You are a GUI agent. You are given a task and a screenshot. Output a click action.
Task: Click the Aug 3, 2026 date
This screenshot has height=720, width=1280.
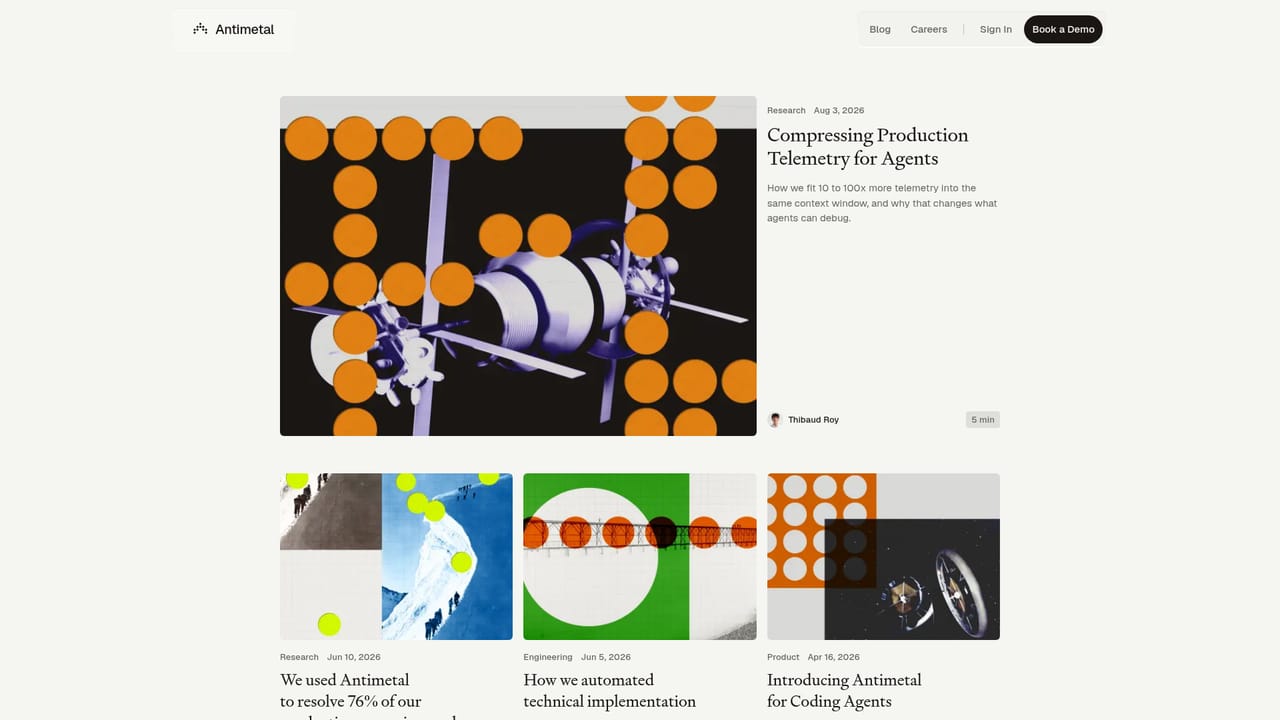[x=839, y=110]
